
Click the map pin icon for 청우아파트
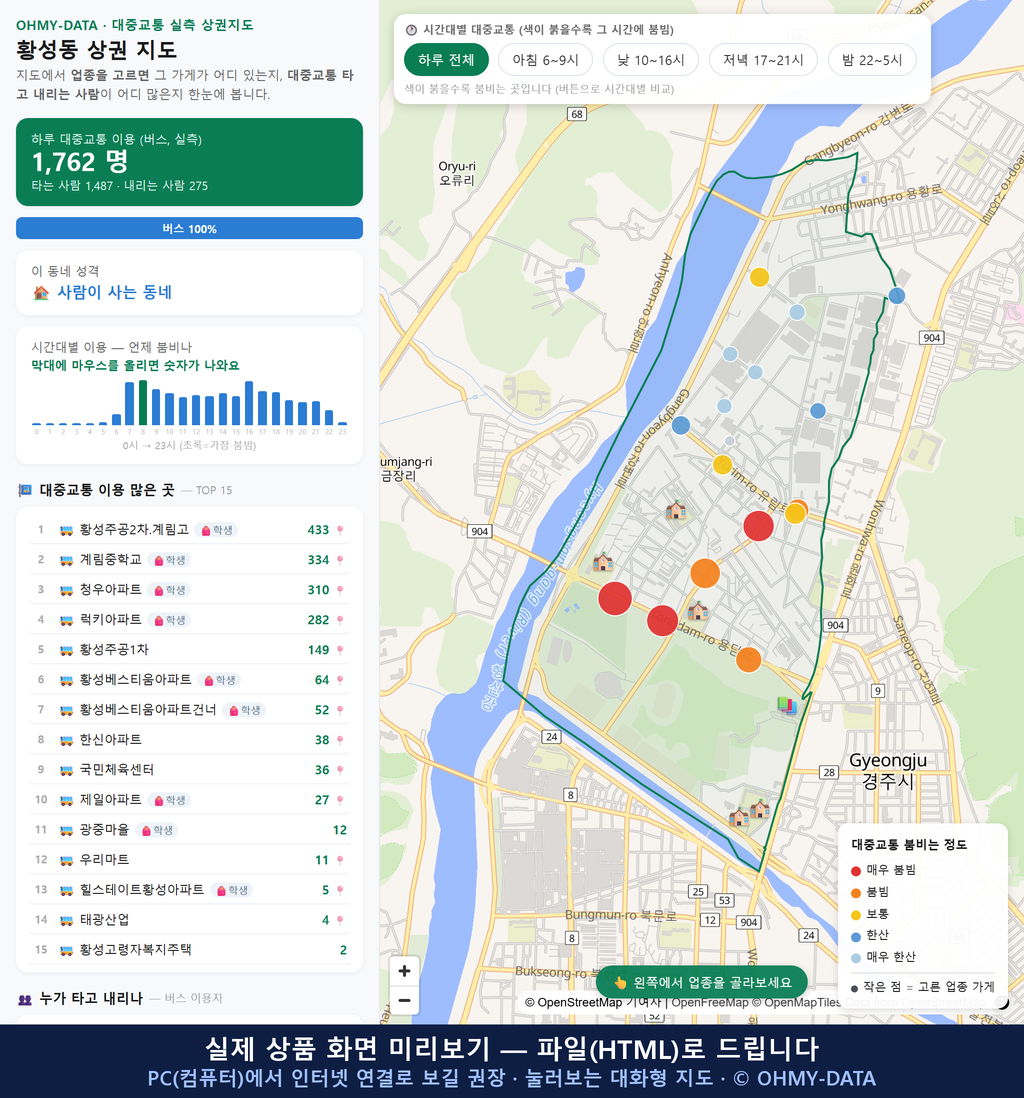pos(340,590)
